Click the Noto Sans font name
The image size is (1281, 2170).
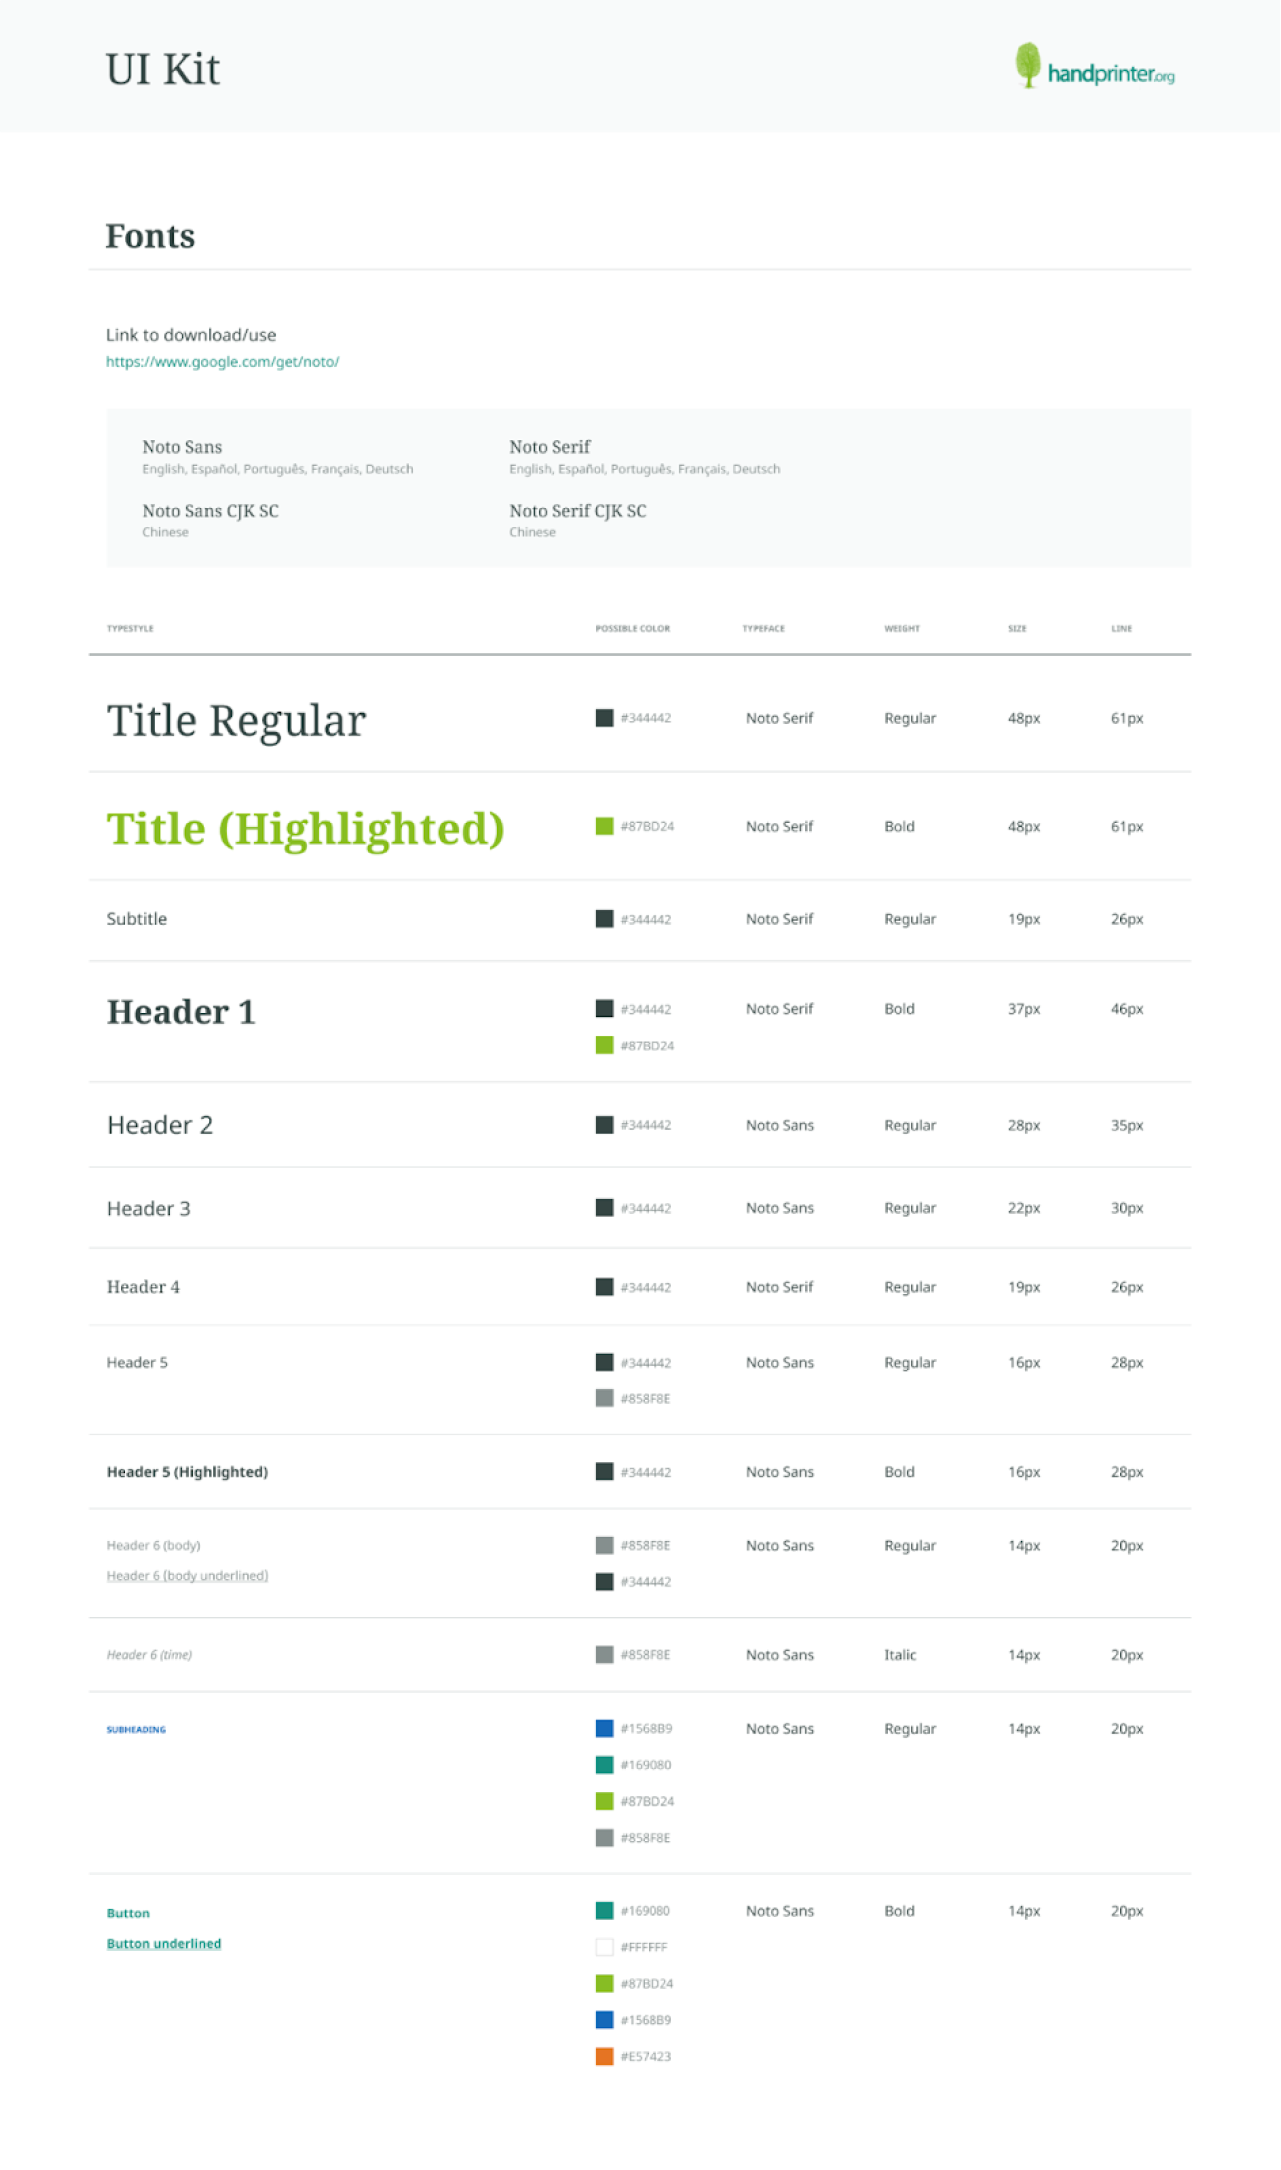click(182, 447)
